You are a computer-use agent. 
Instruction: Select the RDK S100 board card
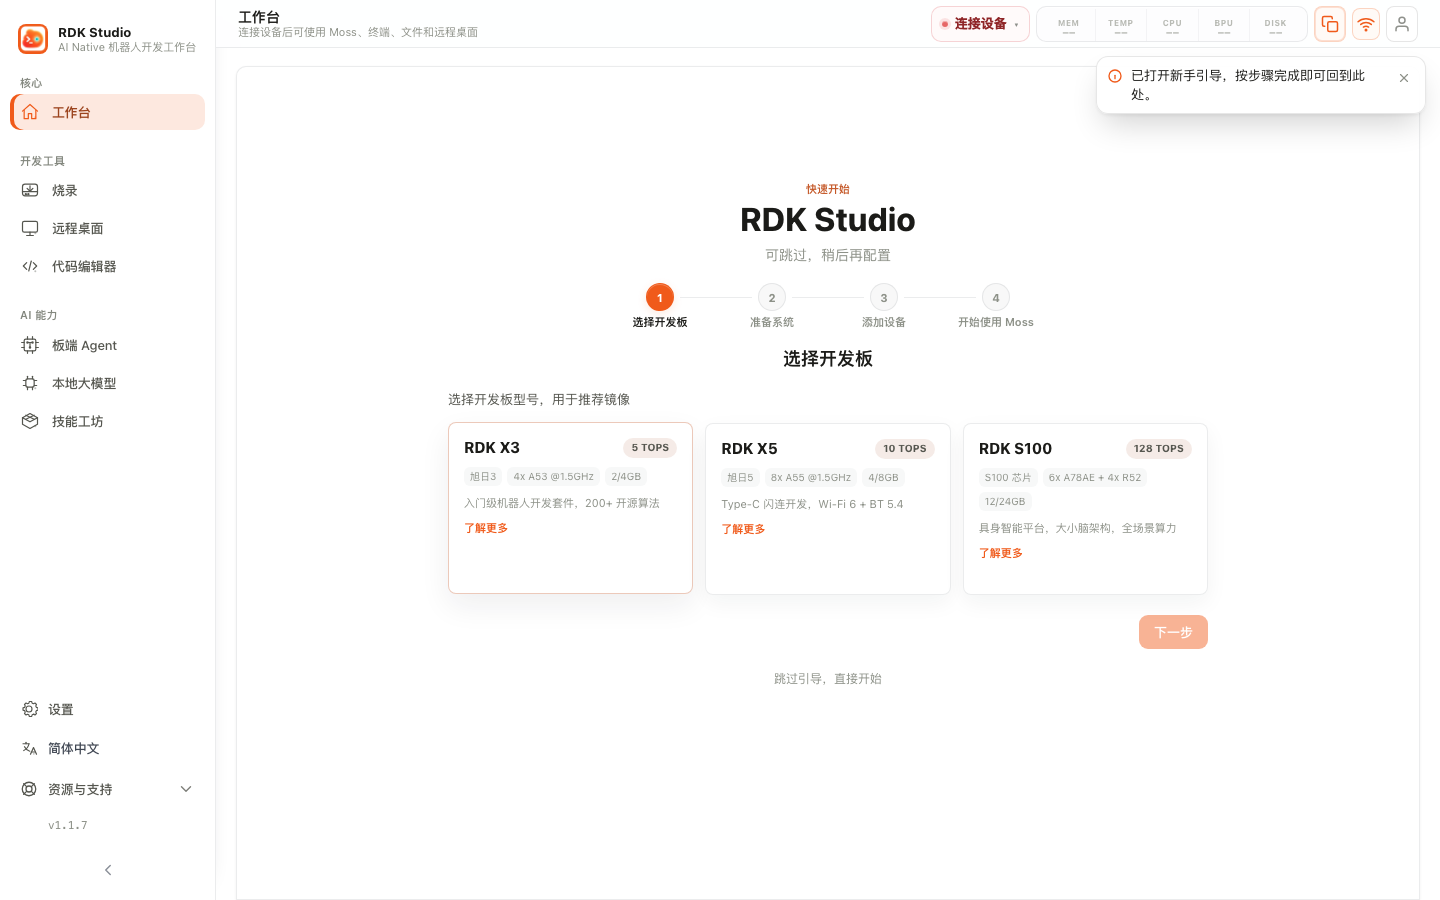pos(1085,509)
